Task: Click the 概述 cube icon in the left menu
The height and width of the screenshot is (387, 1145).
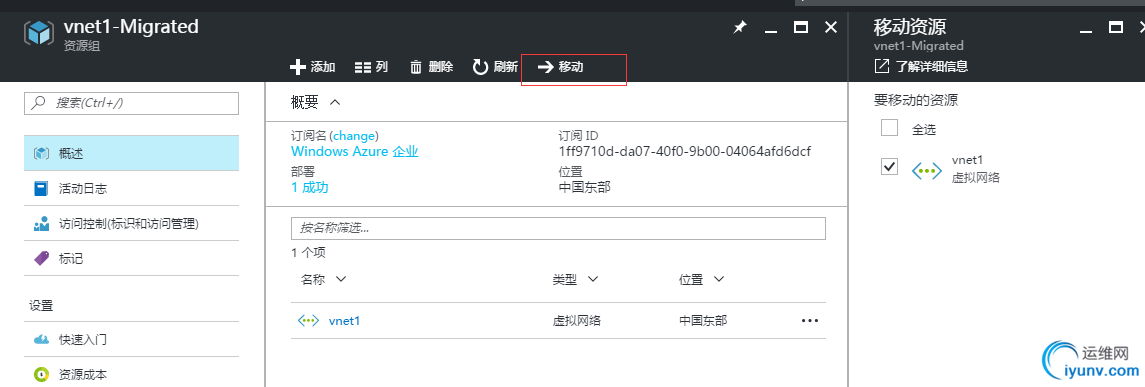Action: (41, 153)
